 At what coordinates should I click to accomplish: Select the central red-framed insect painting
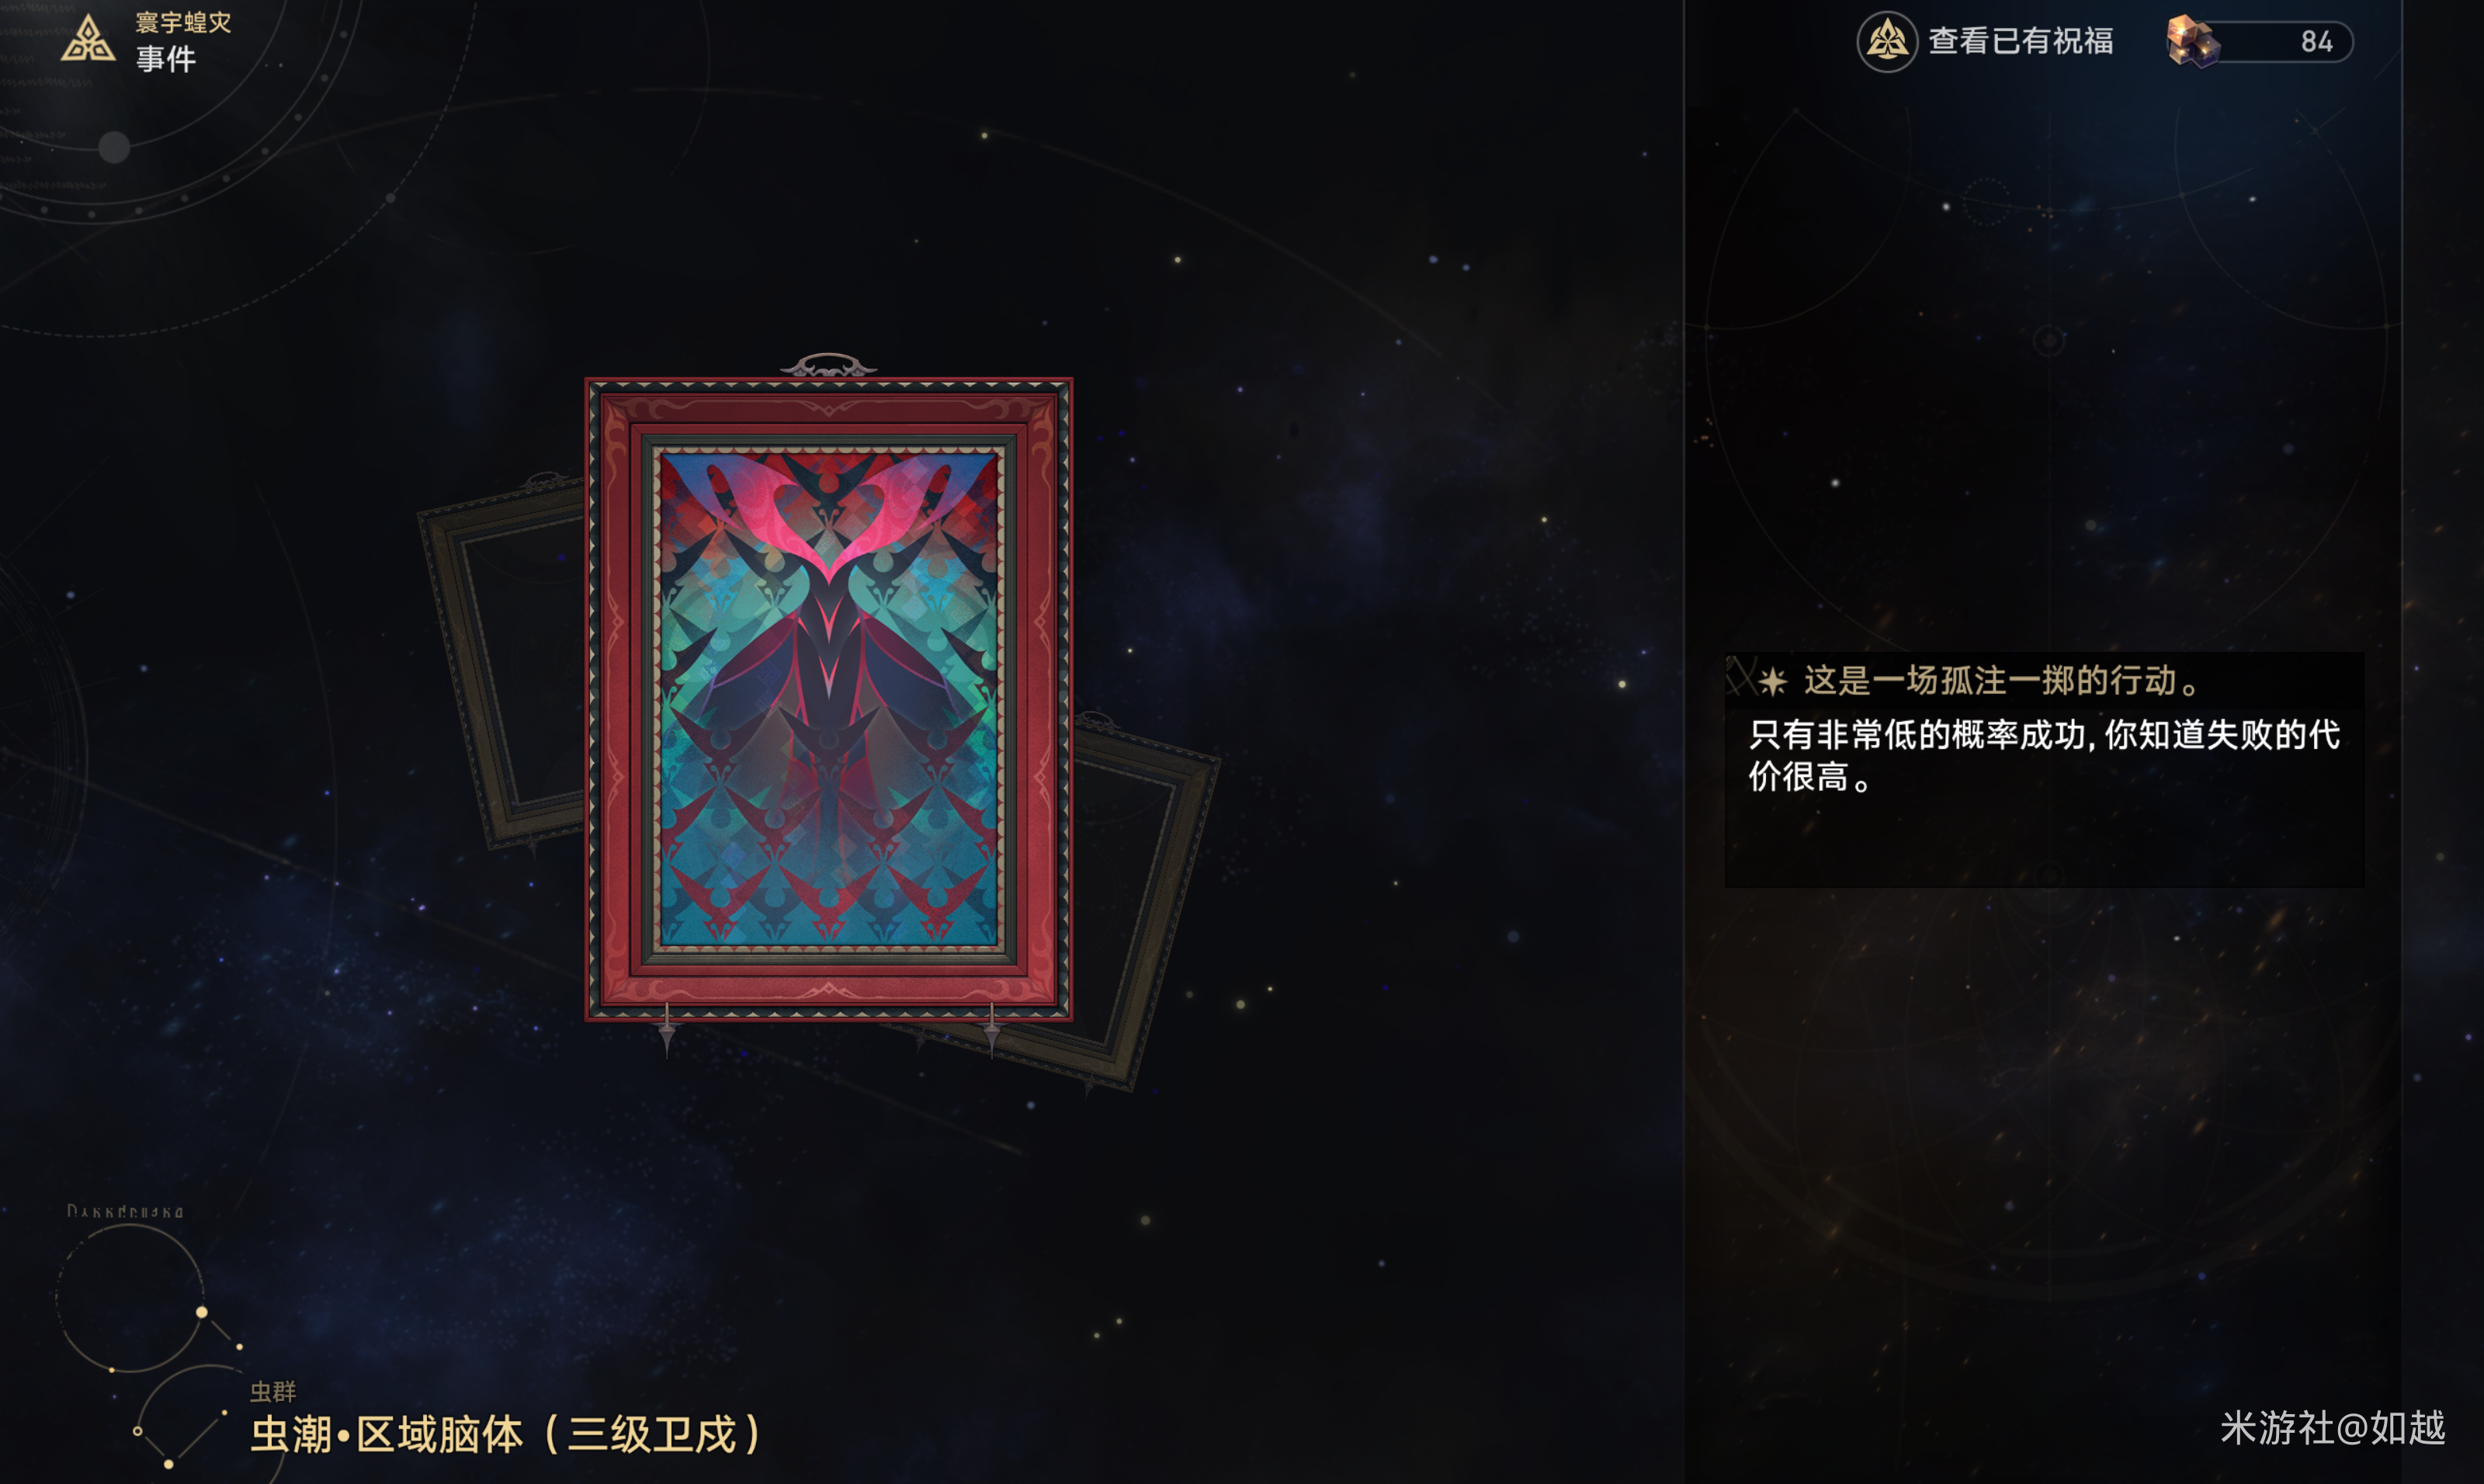click(828, 699)
